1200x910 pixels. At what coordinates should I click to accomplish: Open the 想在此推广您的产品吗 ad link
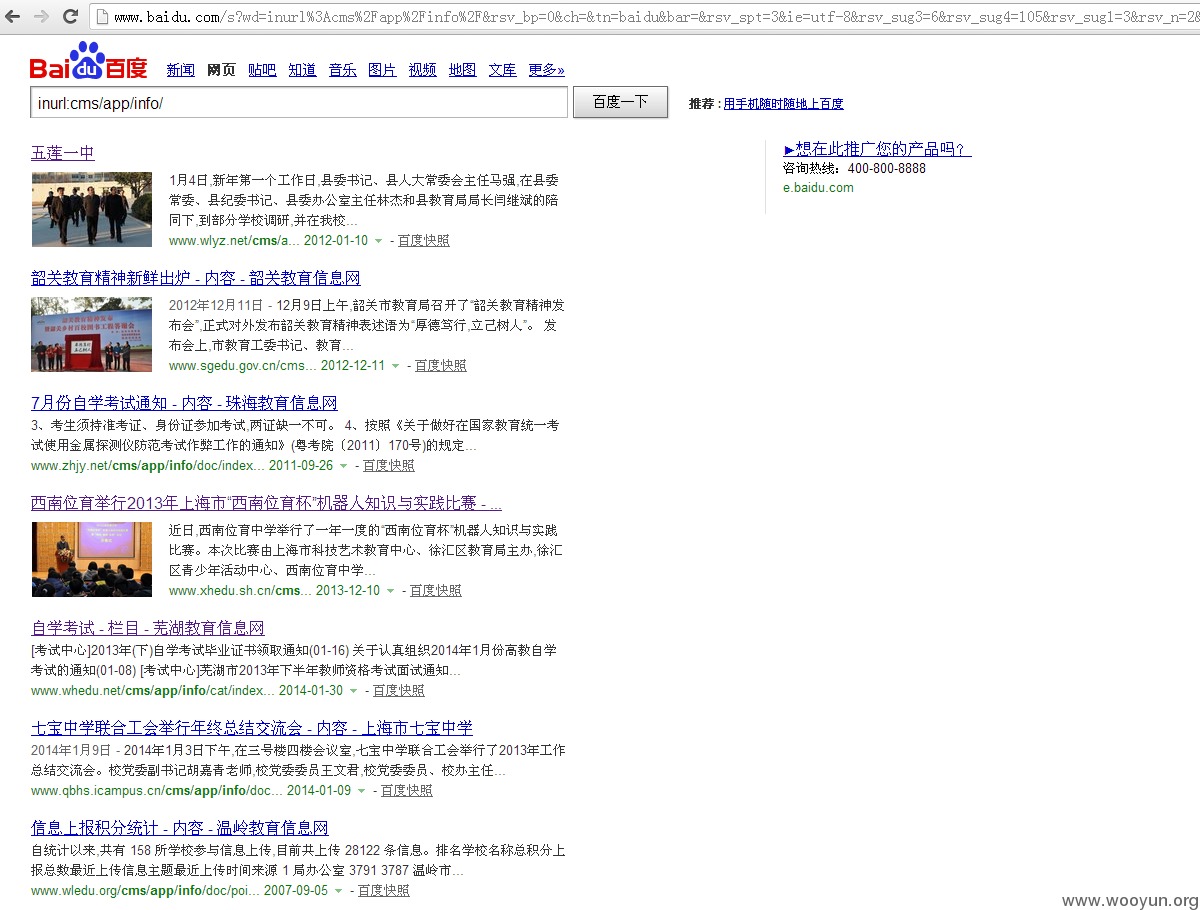(877, 149)
